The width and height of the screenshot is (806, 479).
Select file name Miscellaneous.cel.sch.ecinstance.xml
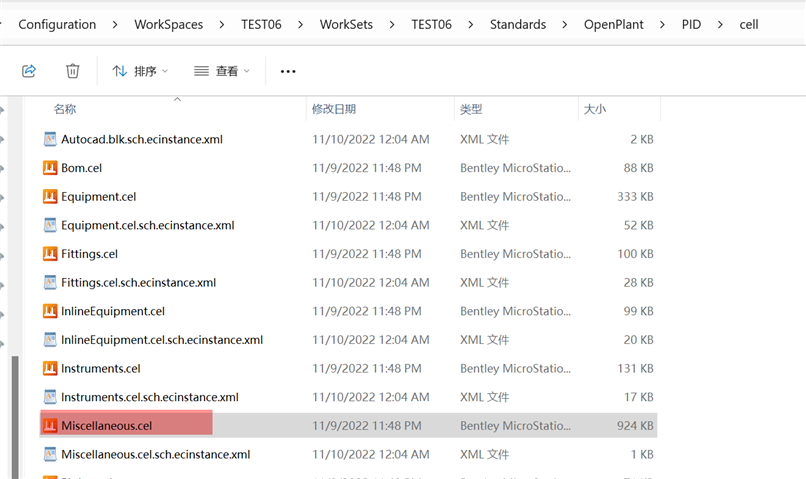click(x=156, y=454)
